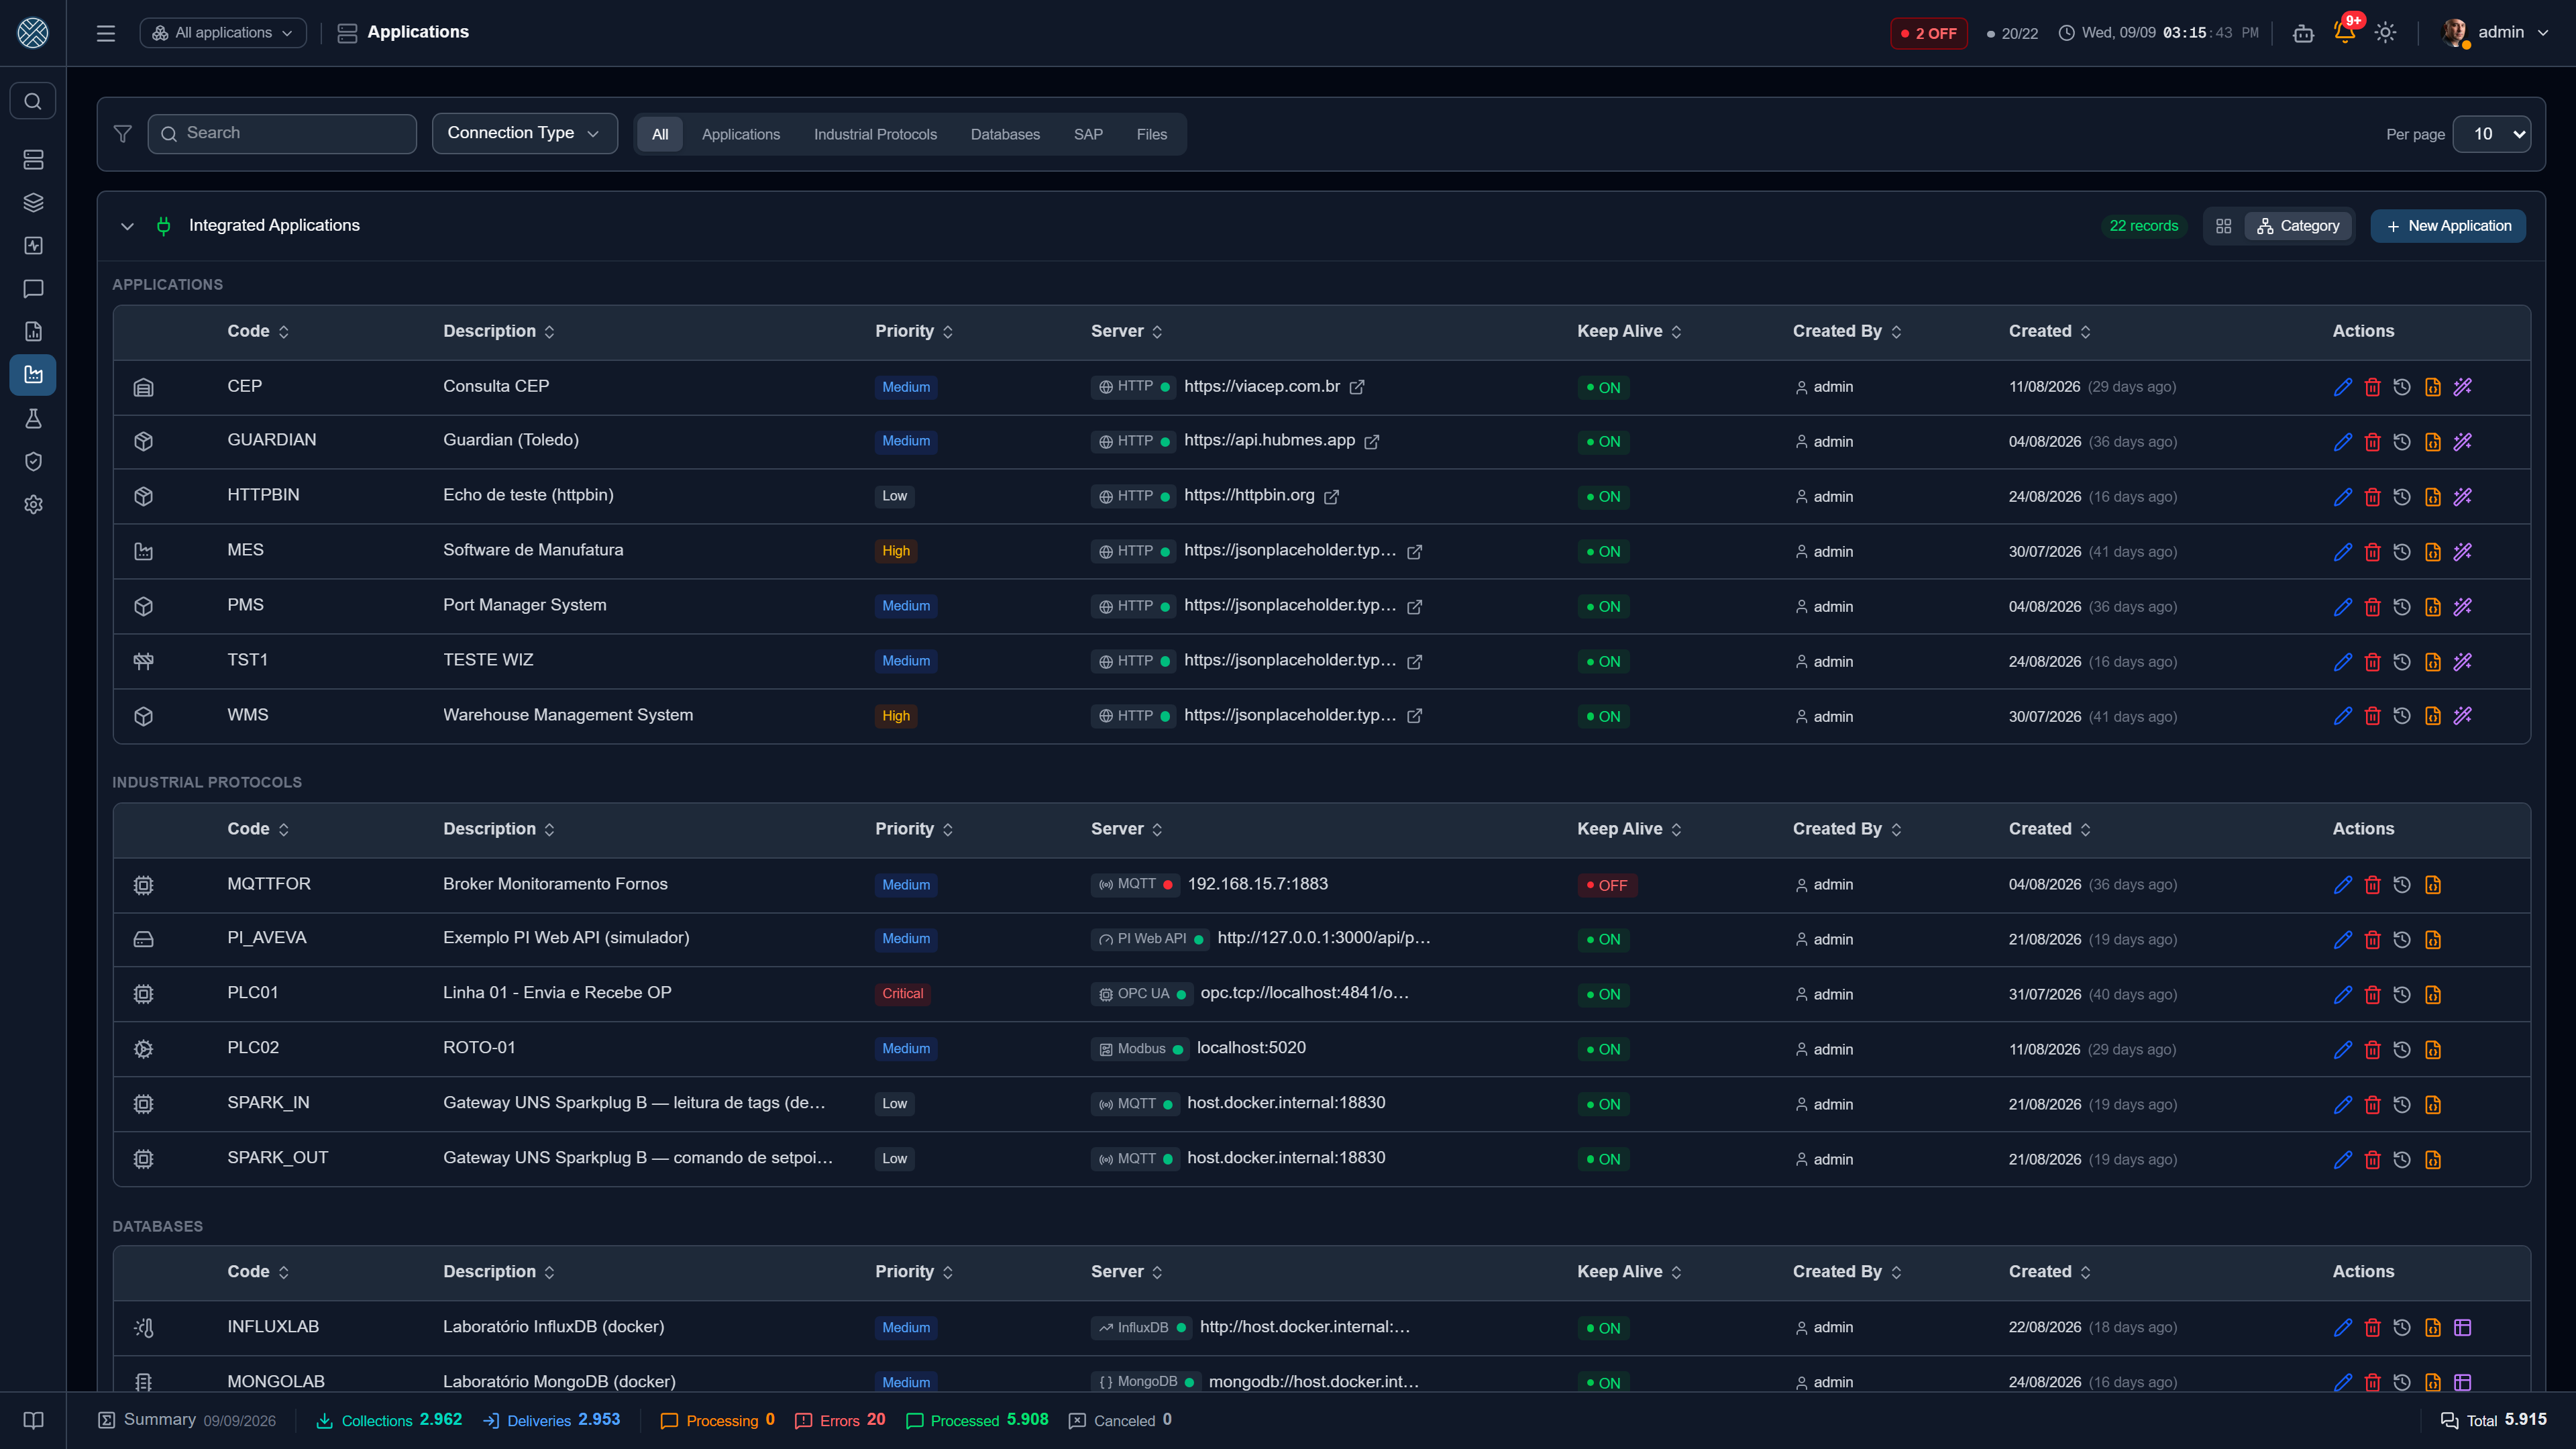The image size is (2576, 1449).
Task: Click the 22 records badge
Action: [x=2143, y=226]
